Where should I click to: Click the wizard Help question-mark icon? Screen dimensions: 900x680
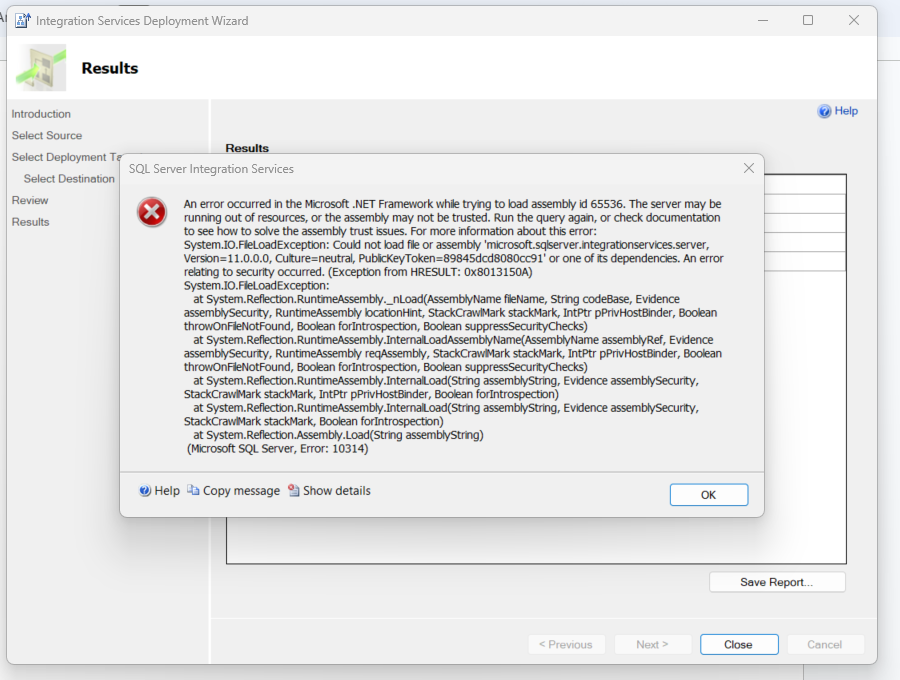click(824, 111)
